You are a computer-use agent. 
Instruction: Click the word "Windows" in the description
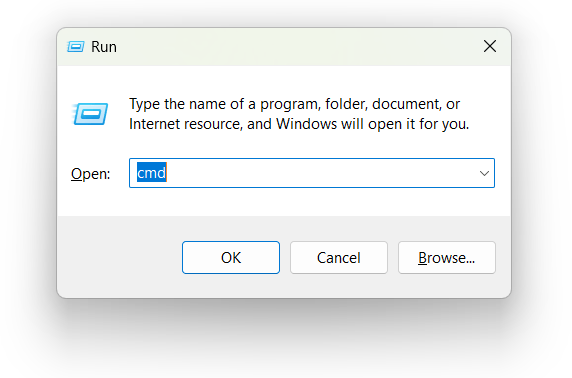[306, 124]
